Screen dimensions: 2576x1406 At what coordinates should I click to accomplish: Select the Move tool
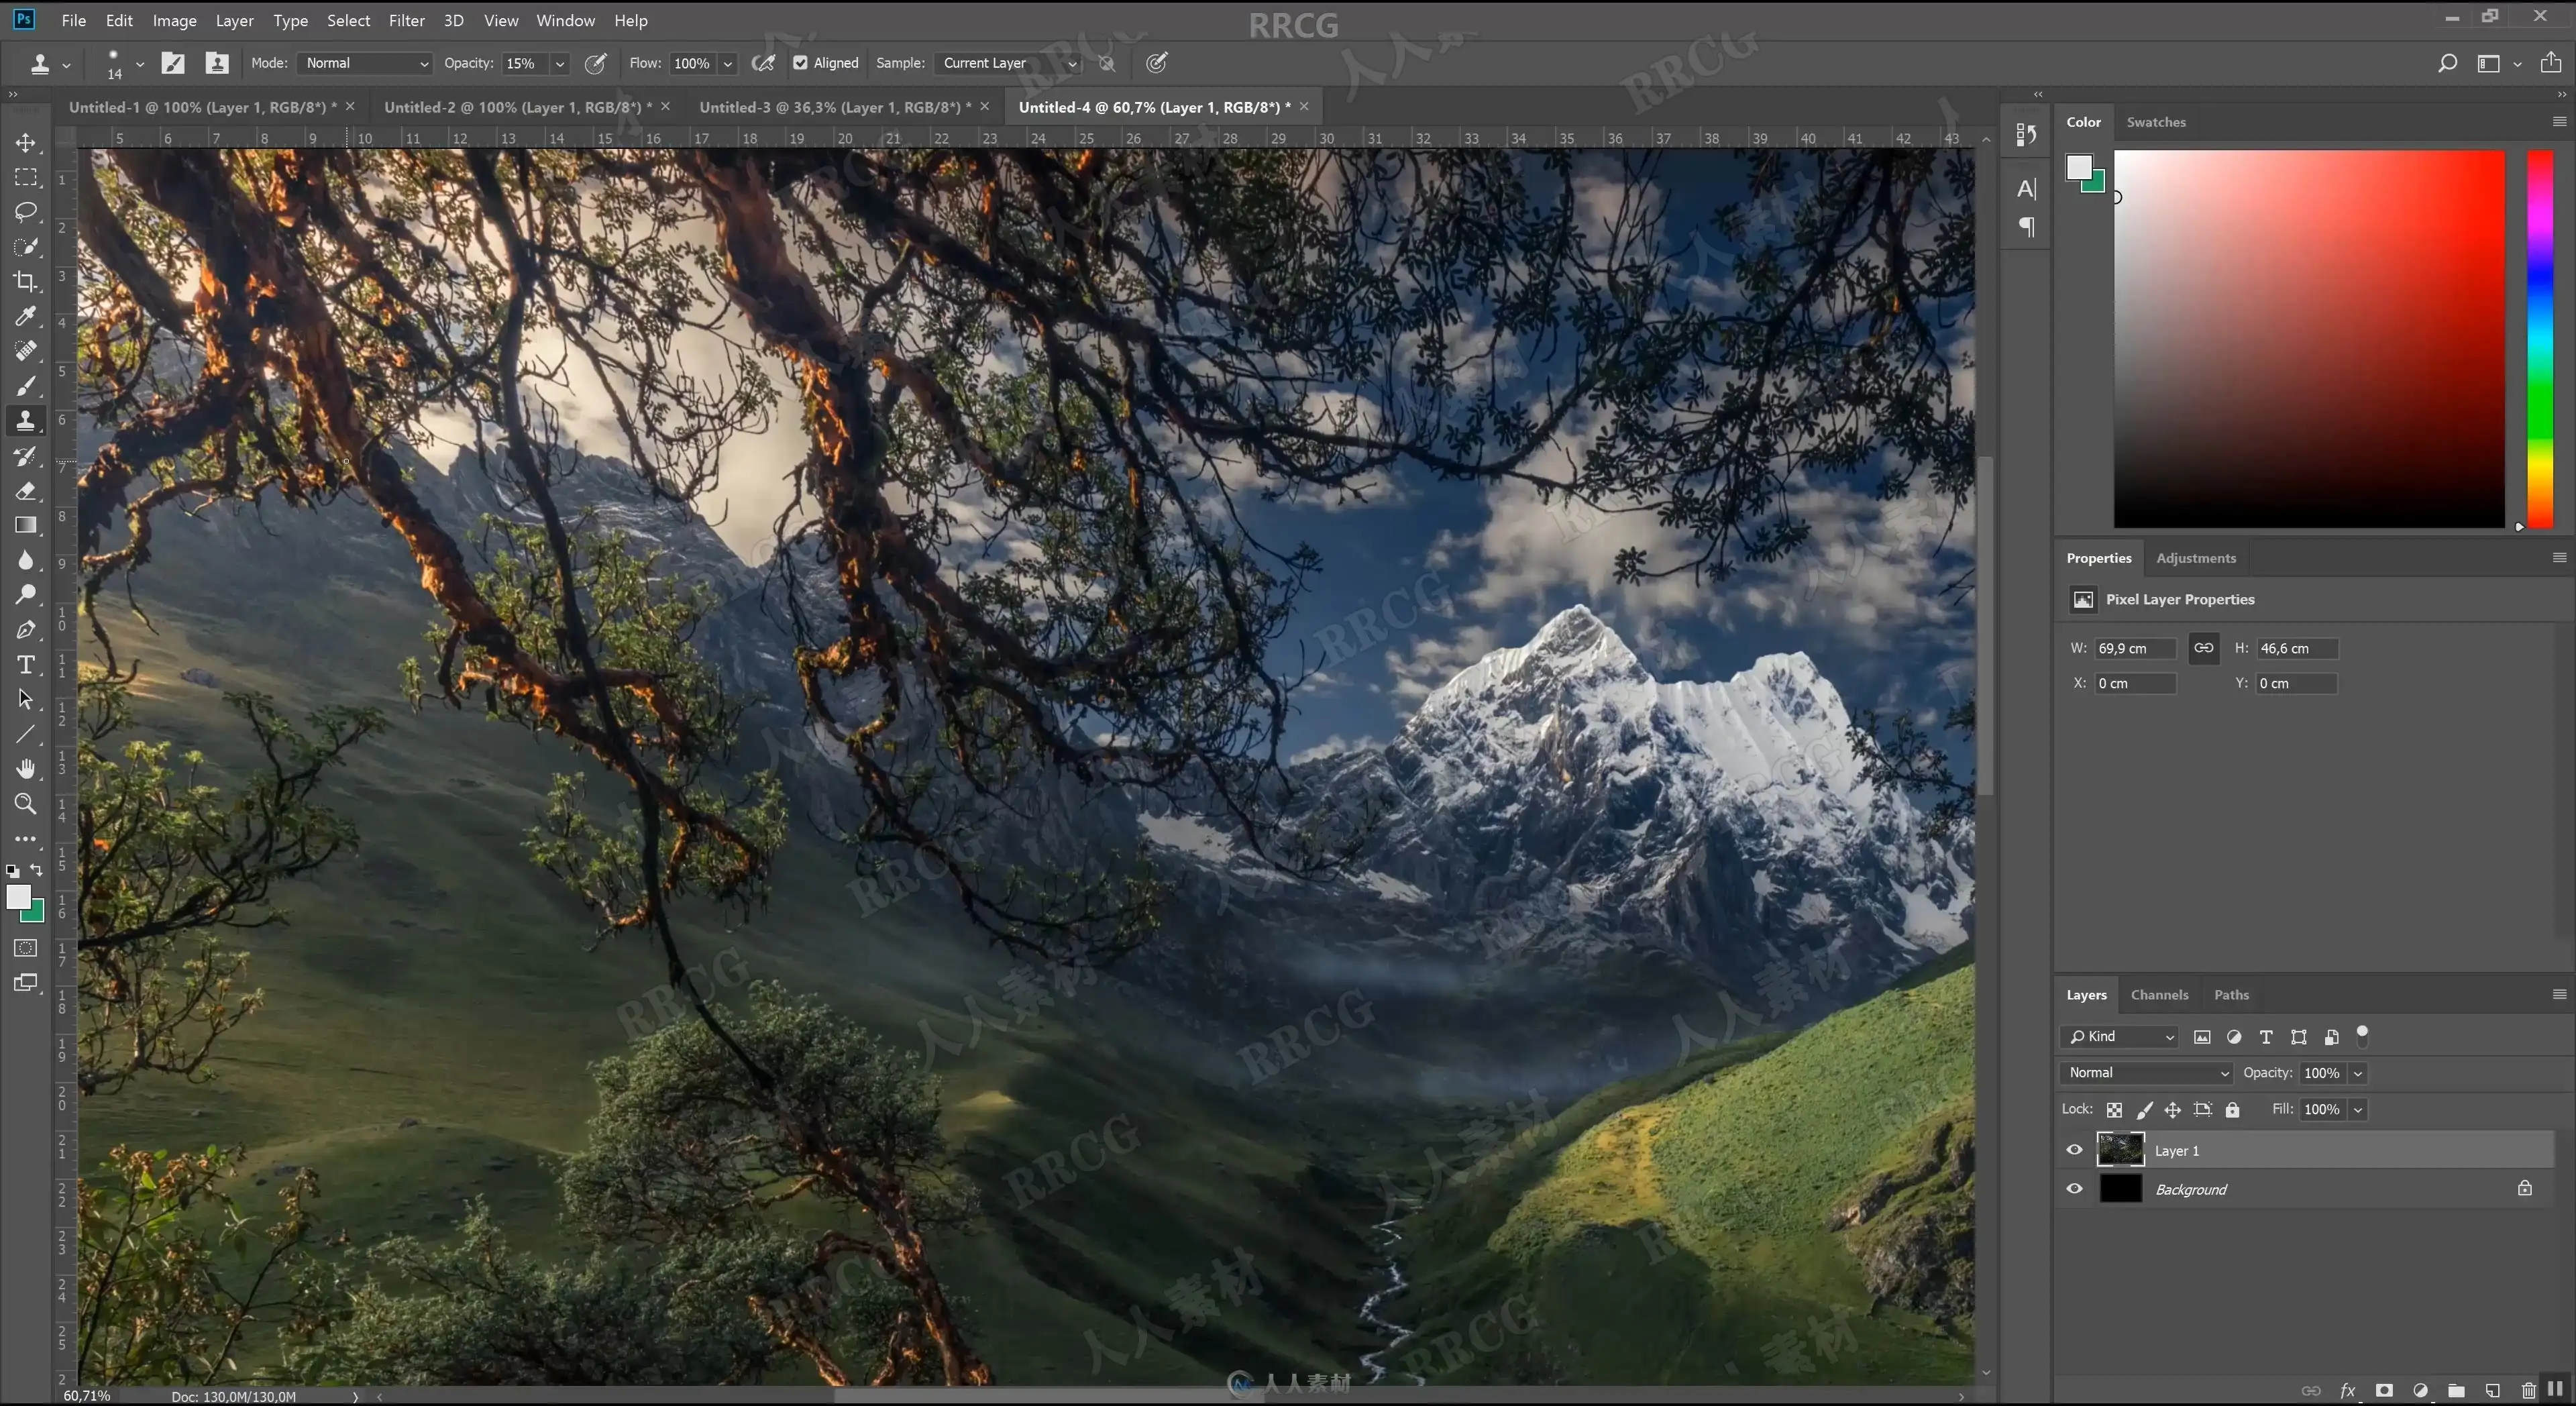[x=26, y=143]
